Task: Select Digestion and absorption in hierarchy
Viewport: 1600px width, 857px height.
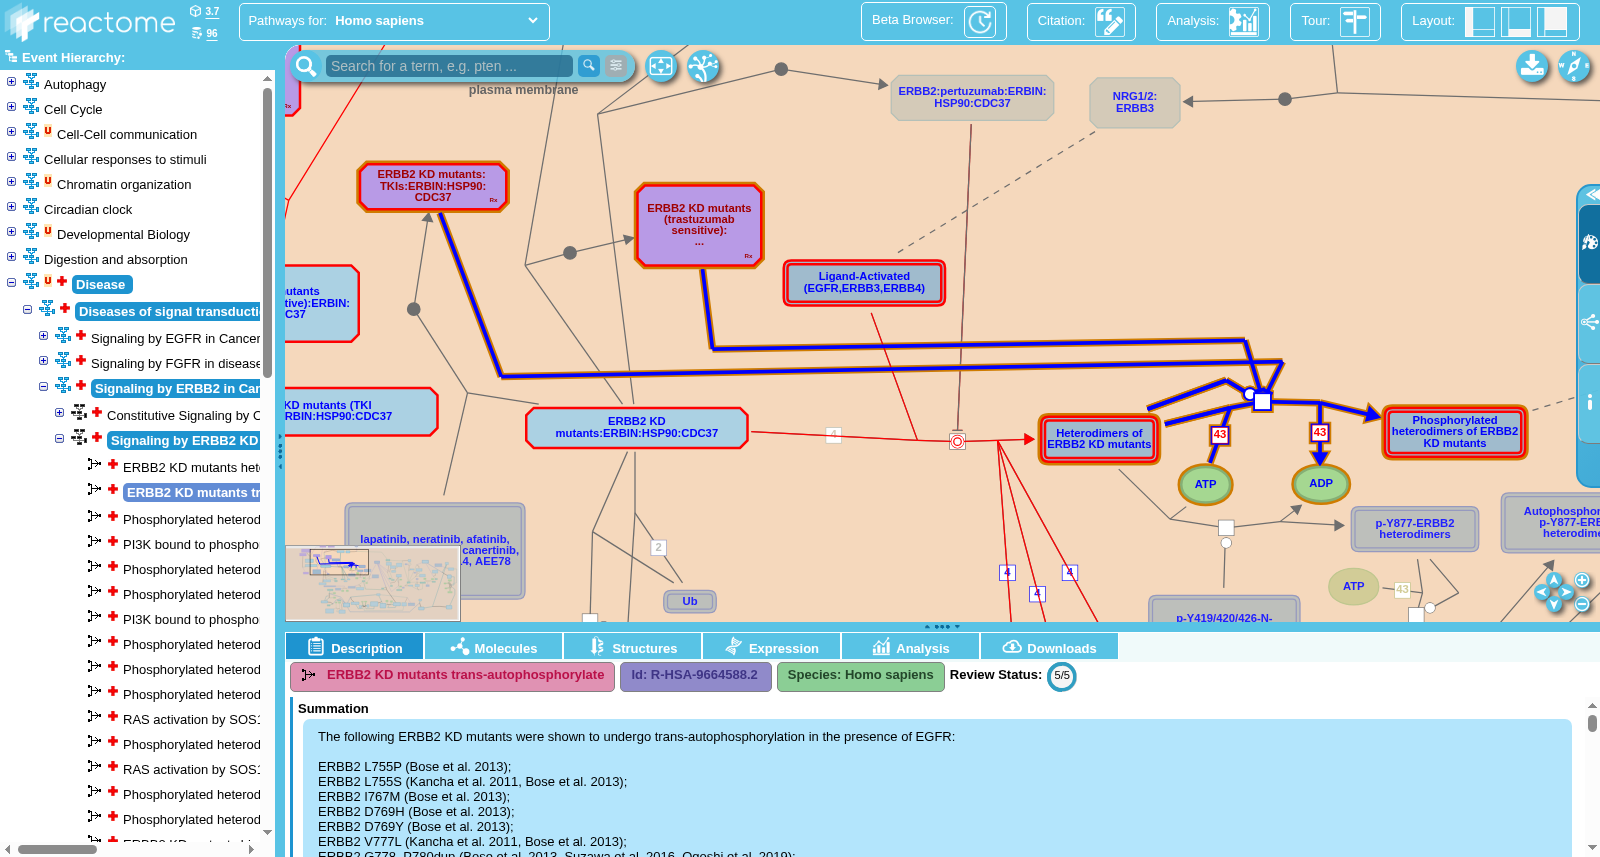Action: [x=116, y=259]
